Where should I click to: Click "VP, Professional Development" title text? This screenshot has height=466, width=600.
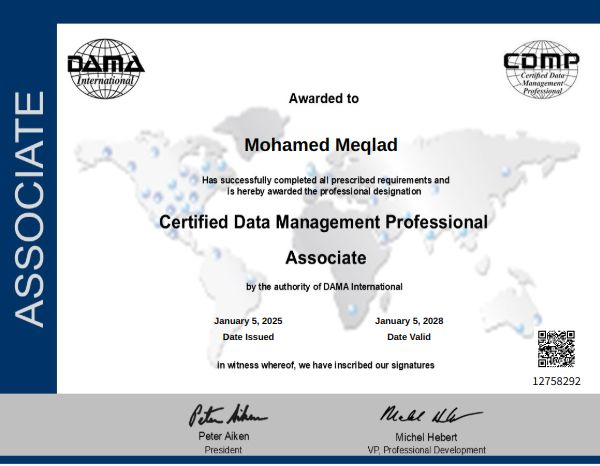tap(427, 450)
